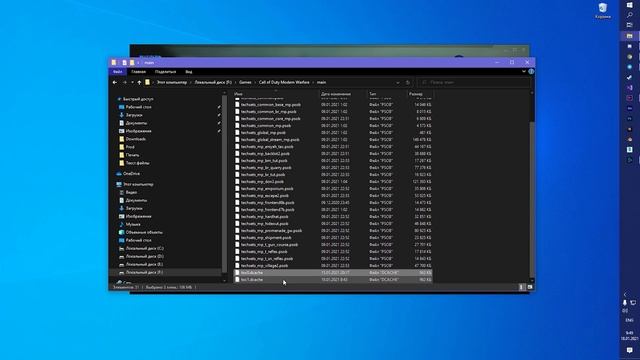
Task: Open the Downloads folder in sidebar
Action: point(136,139)
